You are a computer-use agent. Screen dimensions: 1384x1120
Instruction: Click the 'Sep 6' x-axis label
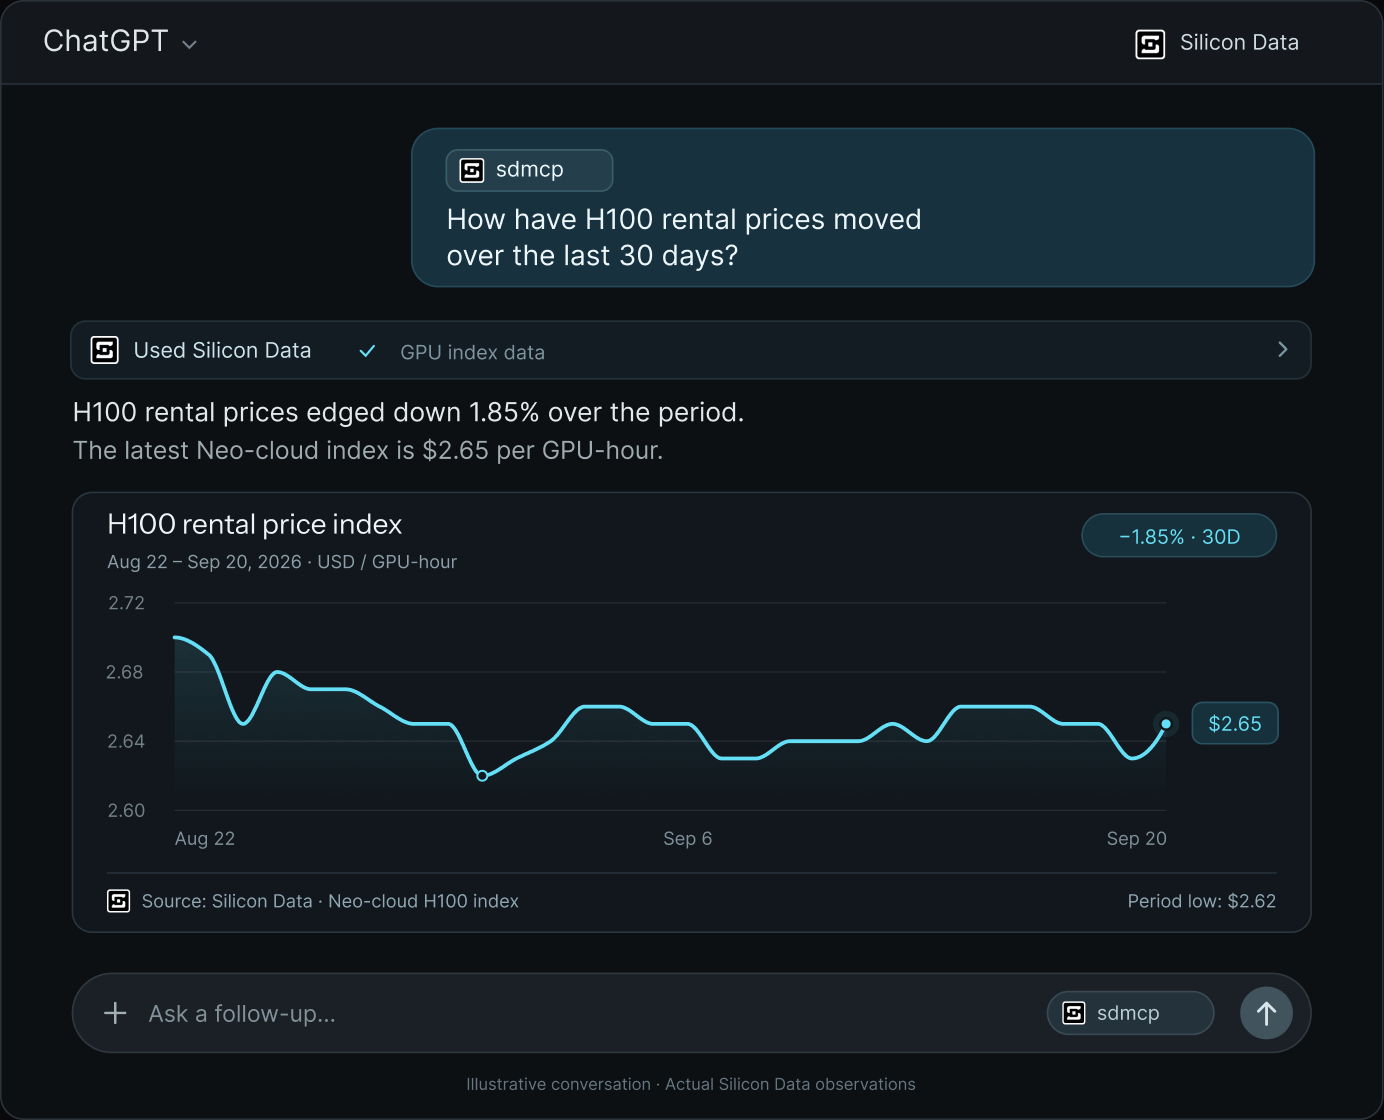[x=688, y=839]
